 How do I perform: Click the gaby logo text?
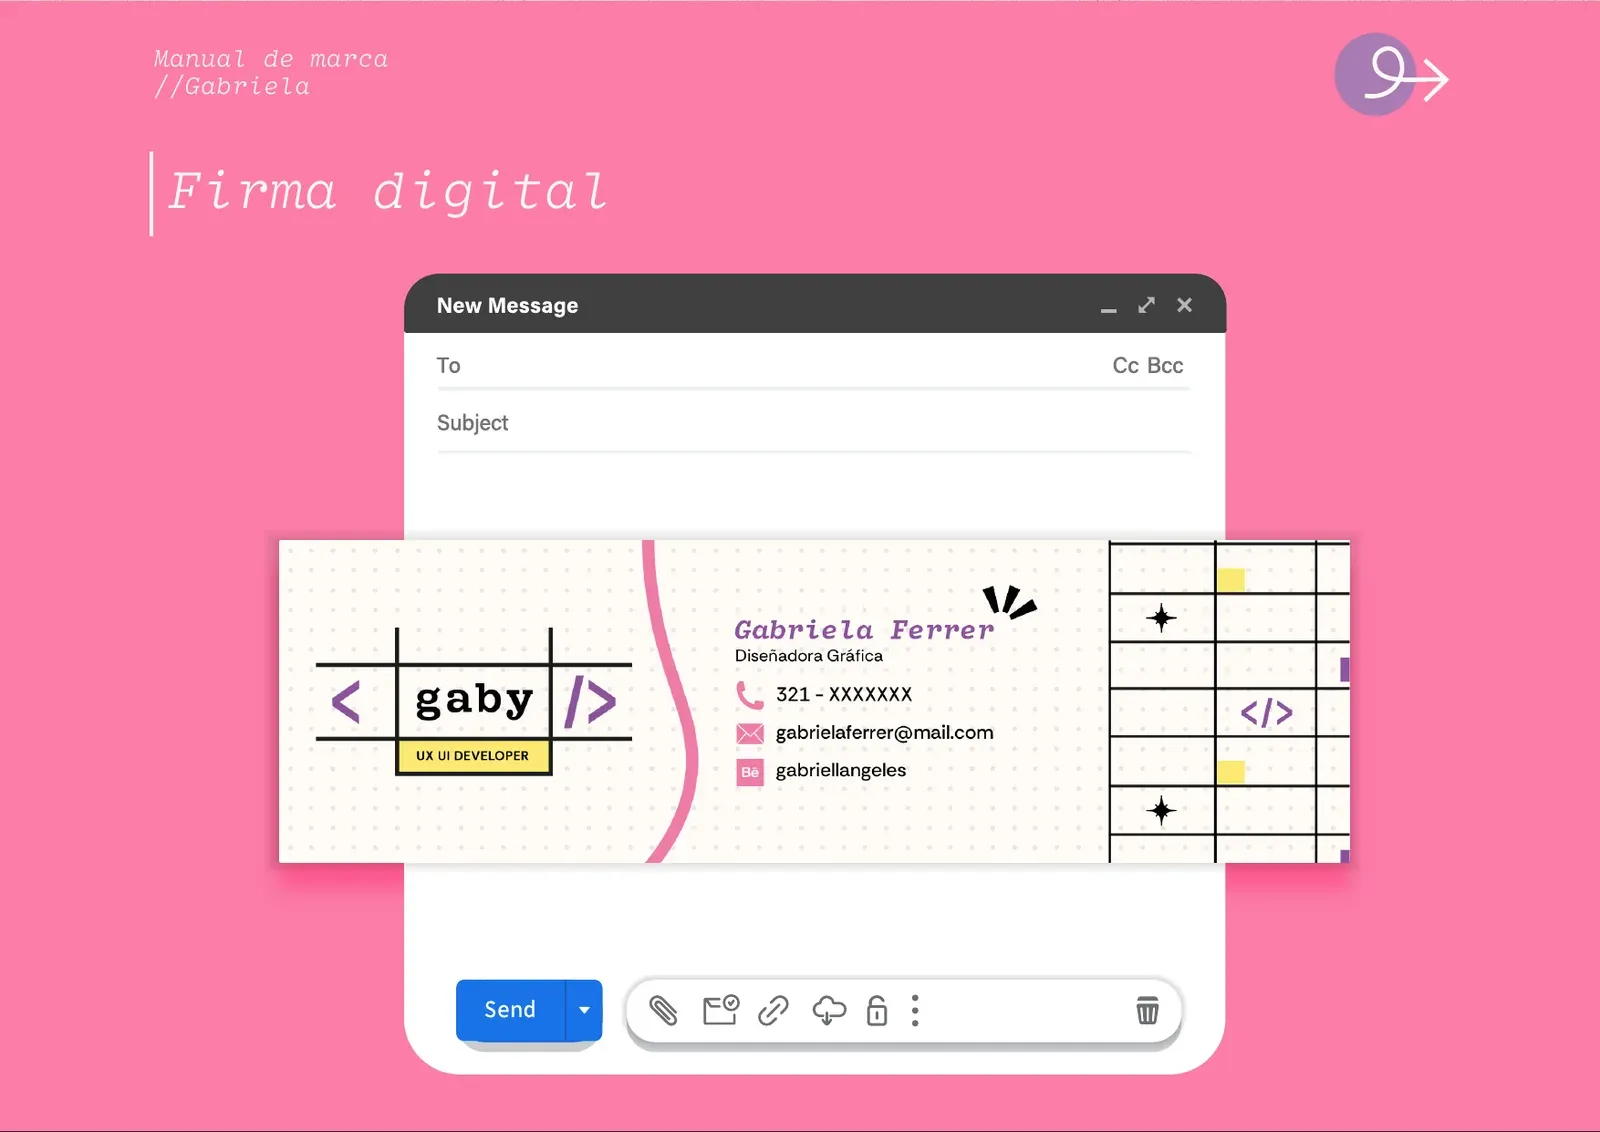click(474, 699)
